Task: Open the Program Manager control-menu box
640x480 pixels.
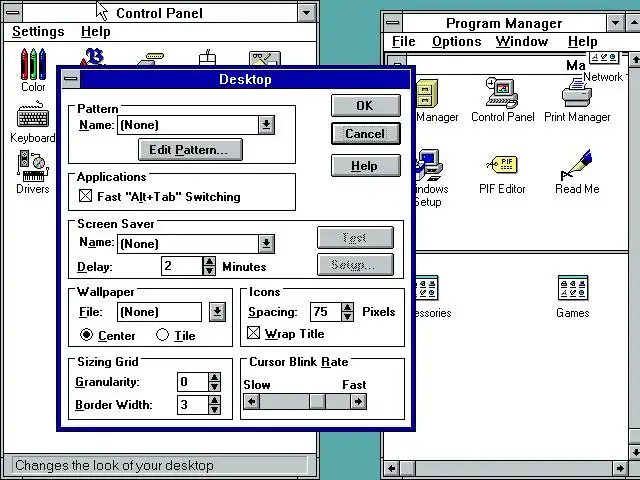Action: pyautogui.click(x=393, y=22)
